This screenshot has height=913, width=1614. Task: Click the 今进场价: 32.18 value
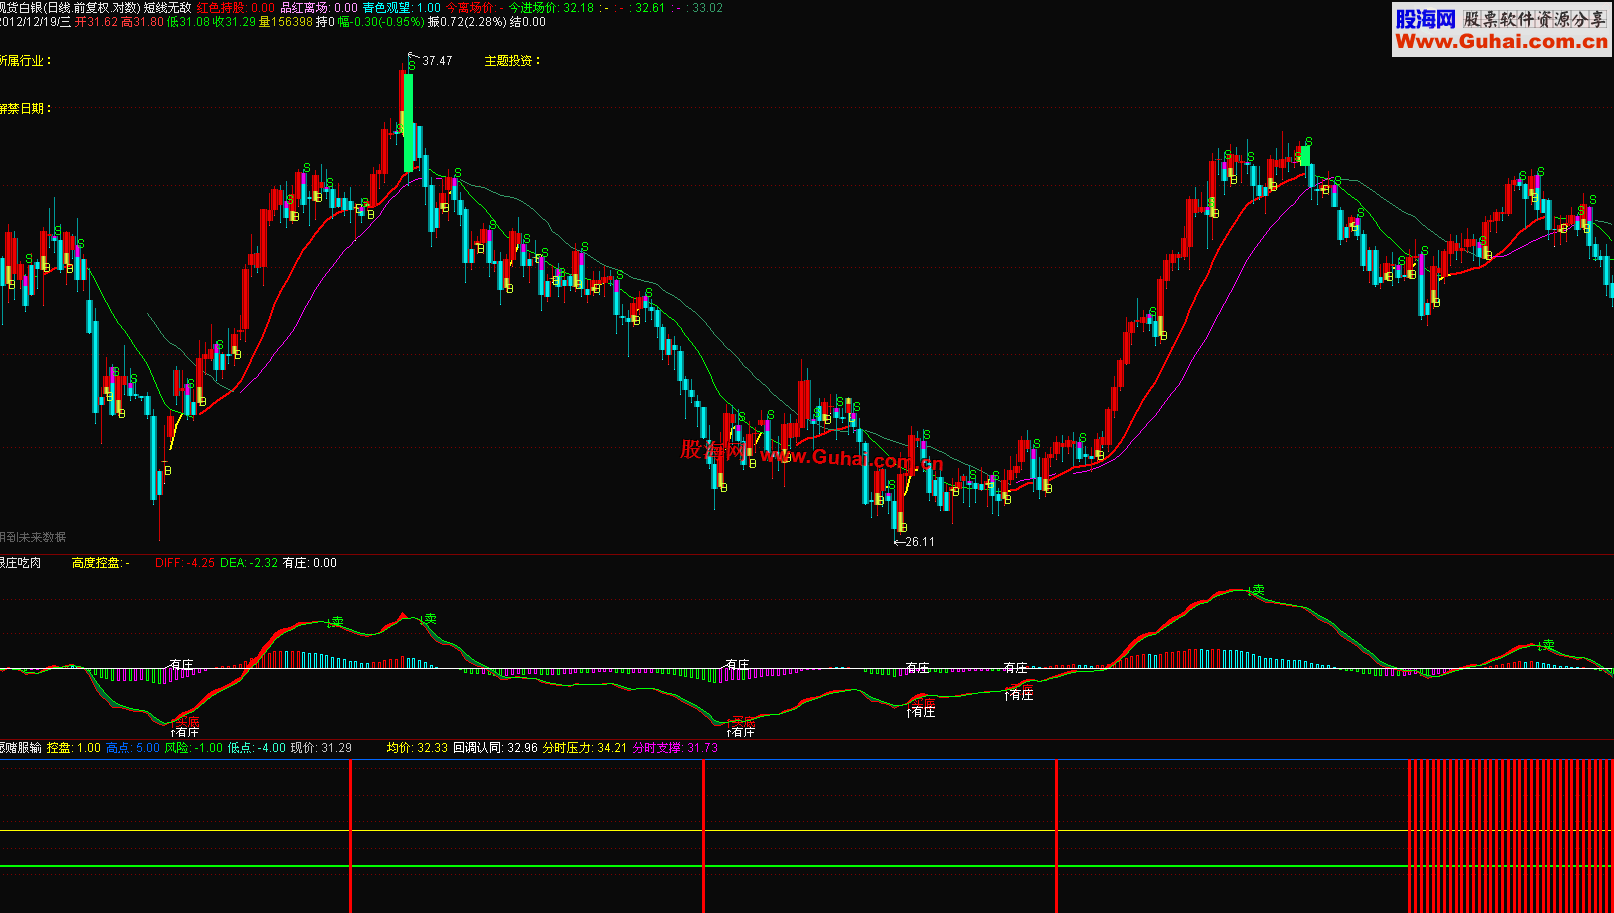pyautogui.click(x=551, y=7)
